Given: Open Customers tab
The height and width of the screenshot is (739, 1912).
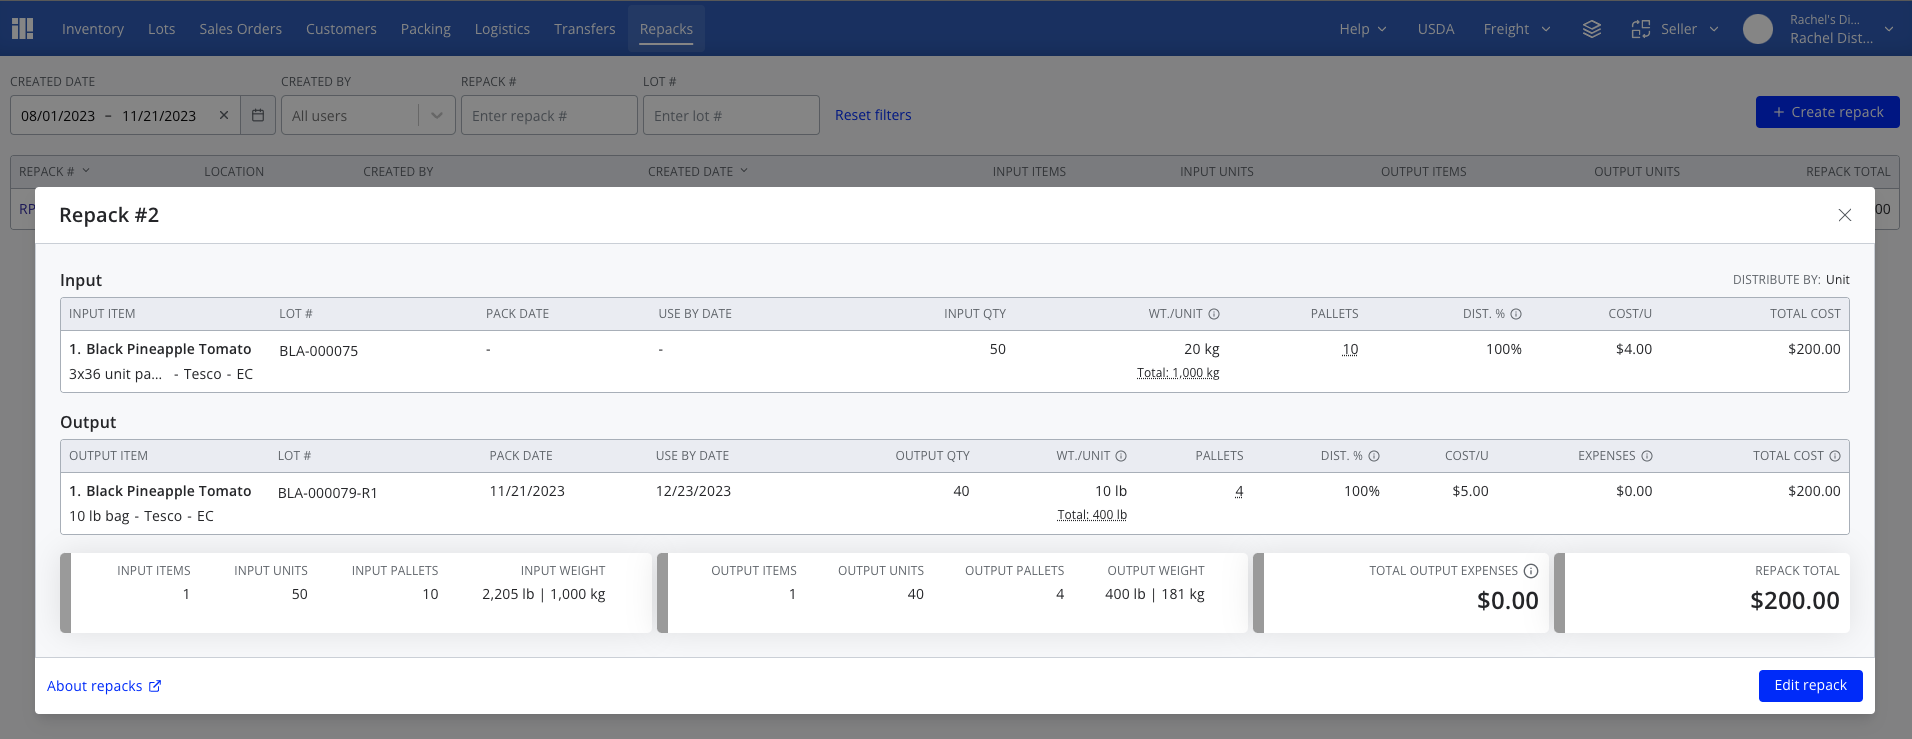Looking at the screenshot, I should coord(341,29).
